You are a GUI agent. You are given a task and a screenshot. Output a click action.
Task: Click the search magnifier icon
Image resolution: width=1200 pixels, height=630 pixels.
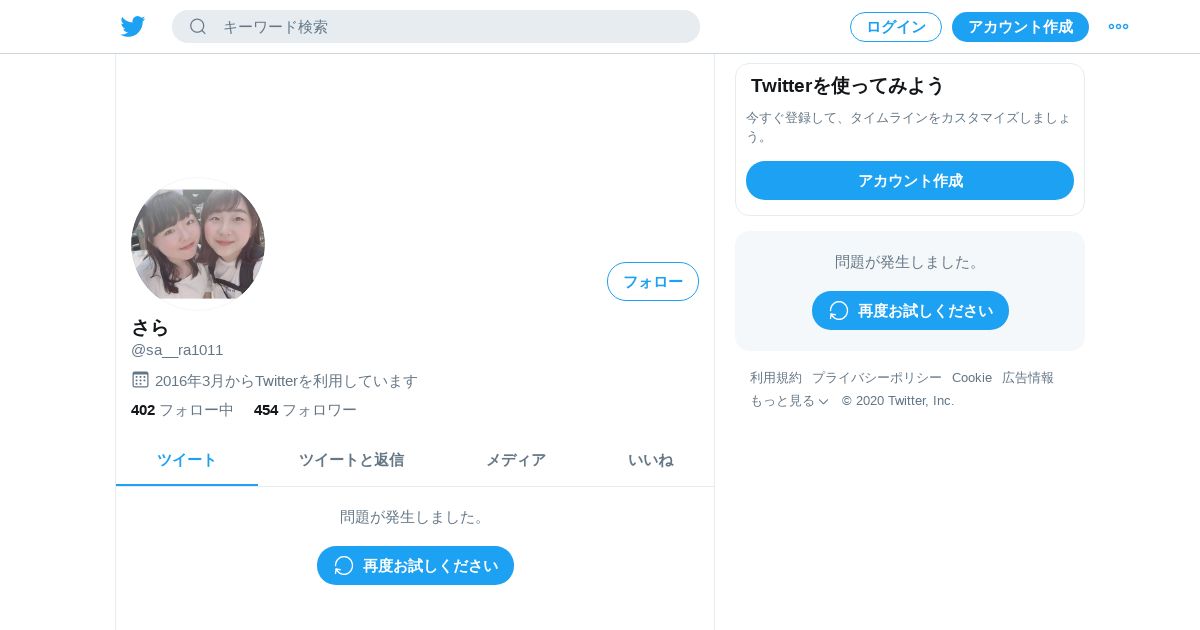198,26
